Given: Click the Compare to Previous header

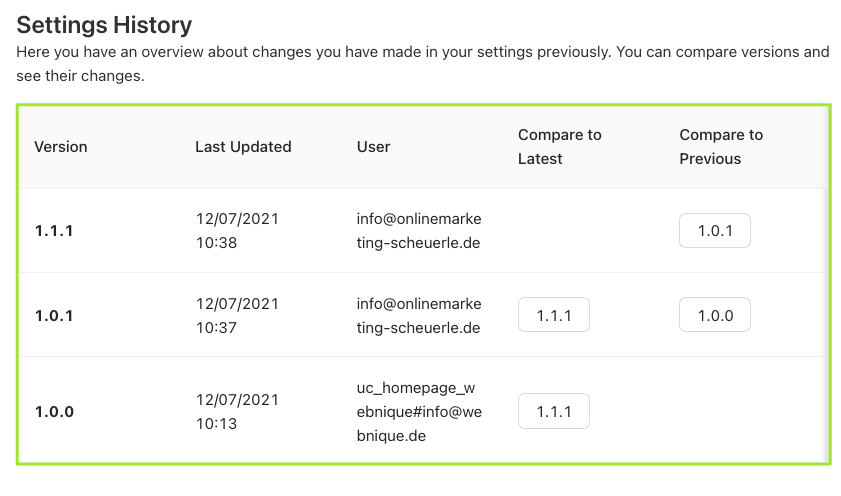Looking at the screenshot, I should click(x=720, y=147).
